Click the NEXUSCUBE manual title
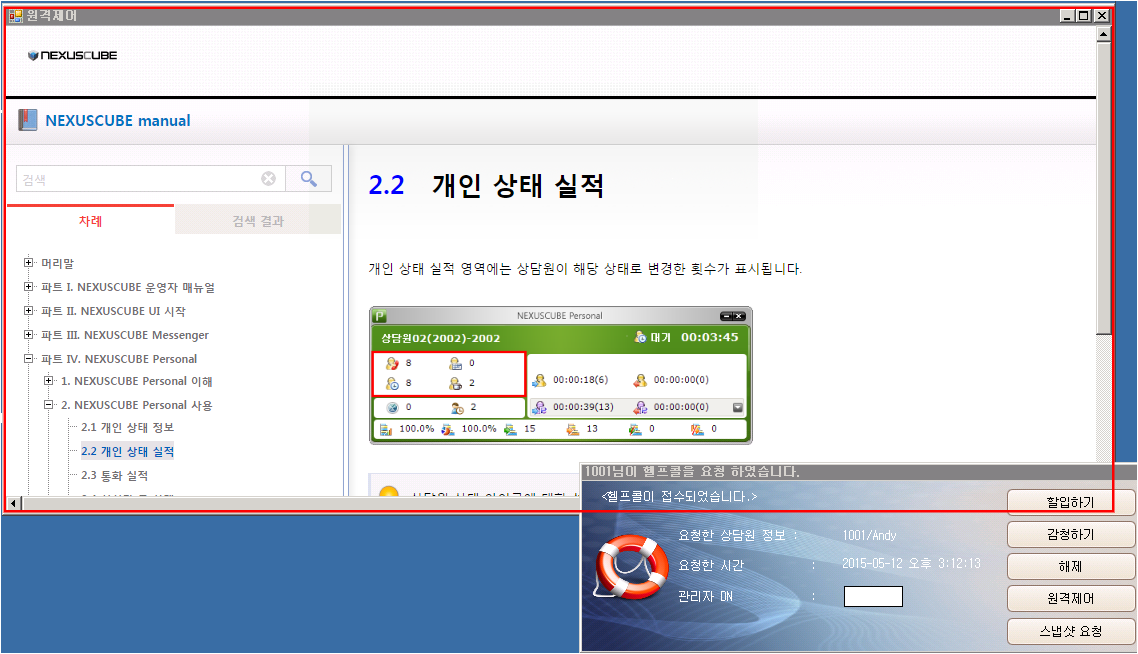Image resolution: width=1138 pixels, height=654 pixels. pos(118,120)
